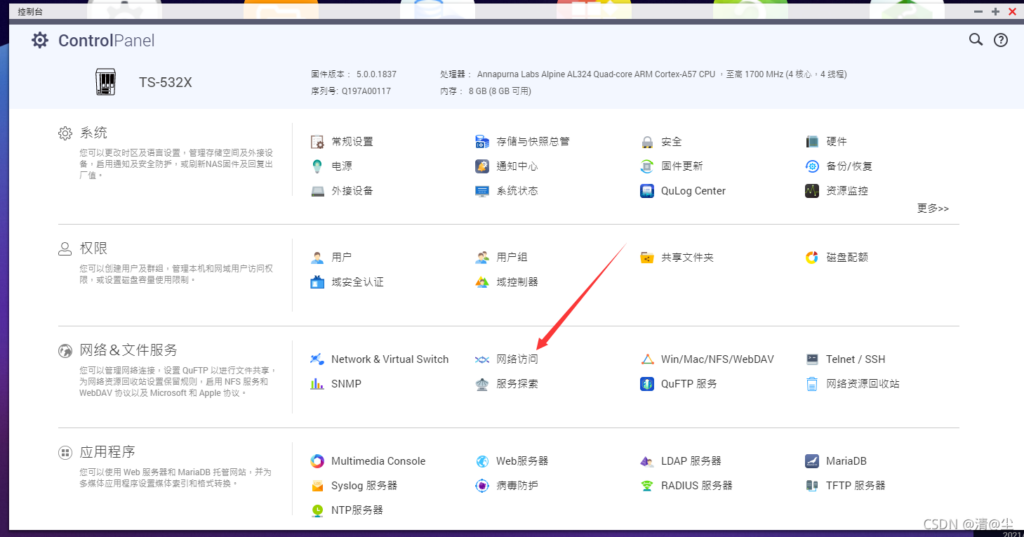
Task: Open the QuFTP 服务 icon
Action: 647,384
